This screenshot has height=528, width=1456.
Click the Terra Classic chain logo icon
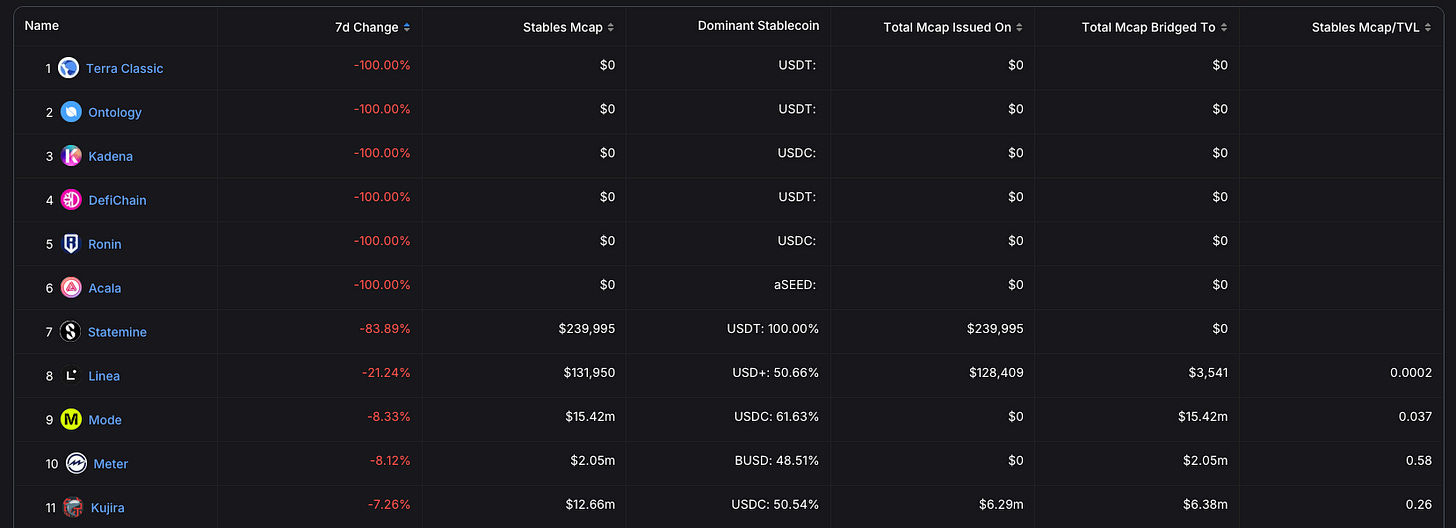click(x=69, y=68)
